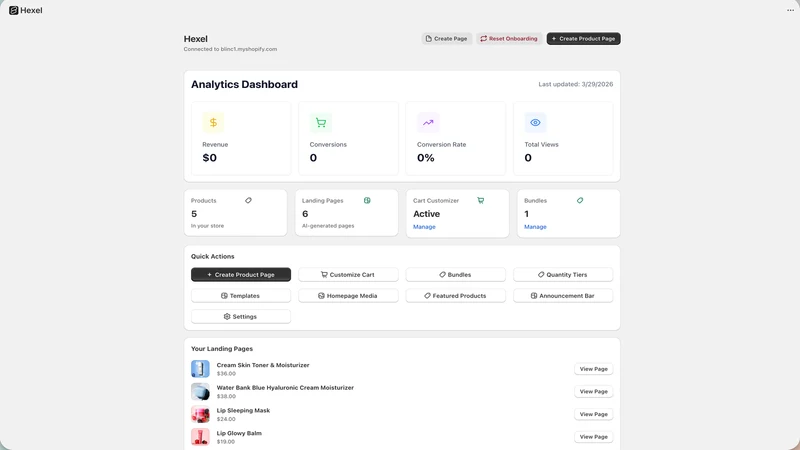Open Manage link under Bundles
Viewport: 800px width, 450px height.
tap(535, 227)
